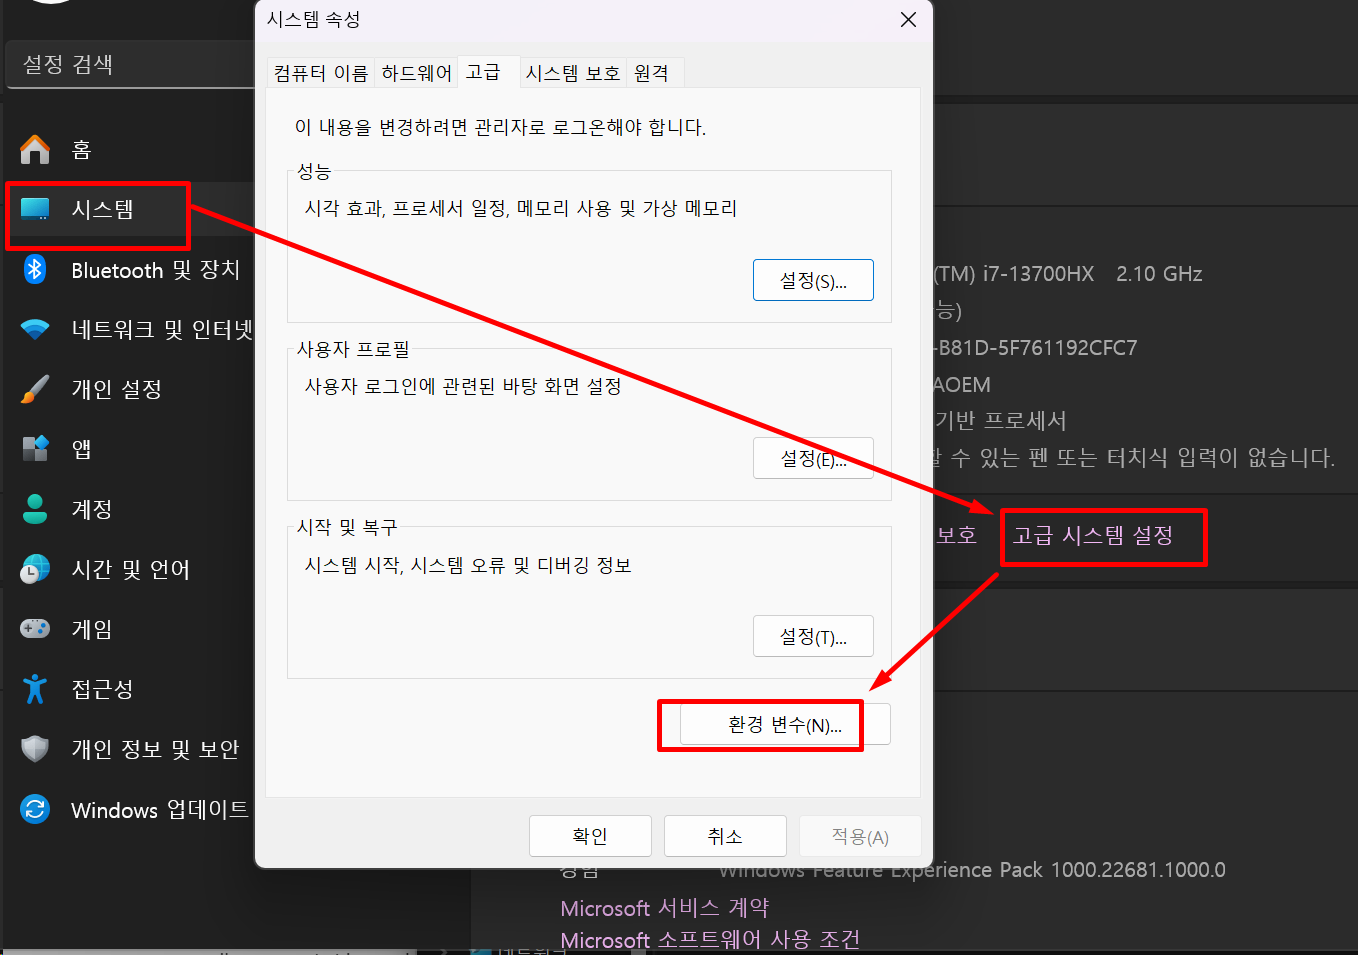Click the 취소 button
Viewport: 1358px width, 955px height.
(725, 836)
